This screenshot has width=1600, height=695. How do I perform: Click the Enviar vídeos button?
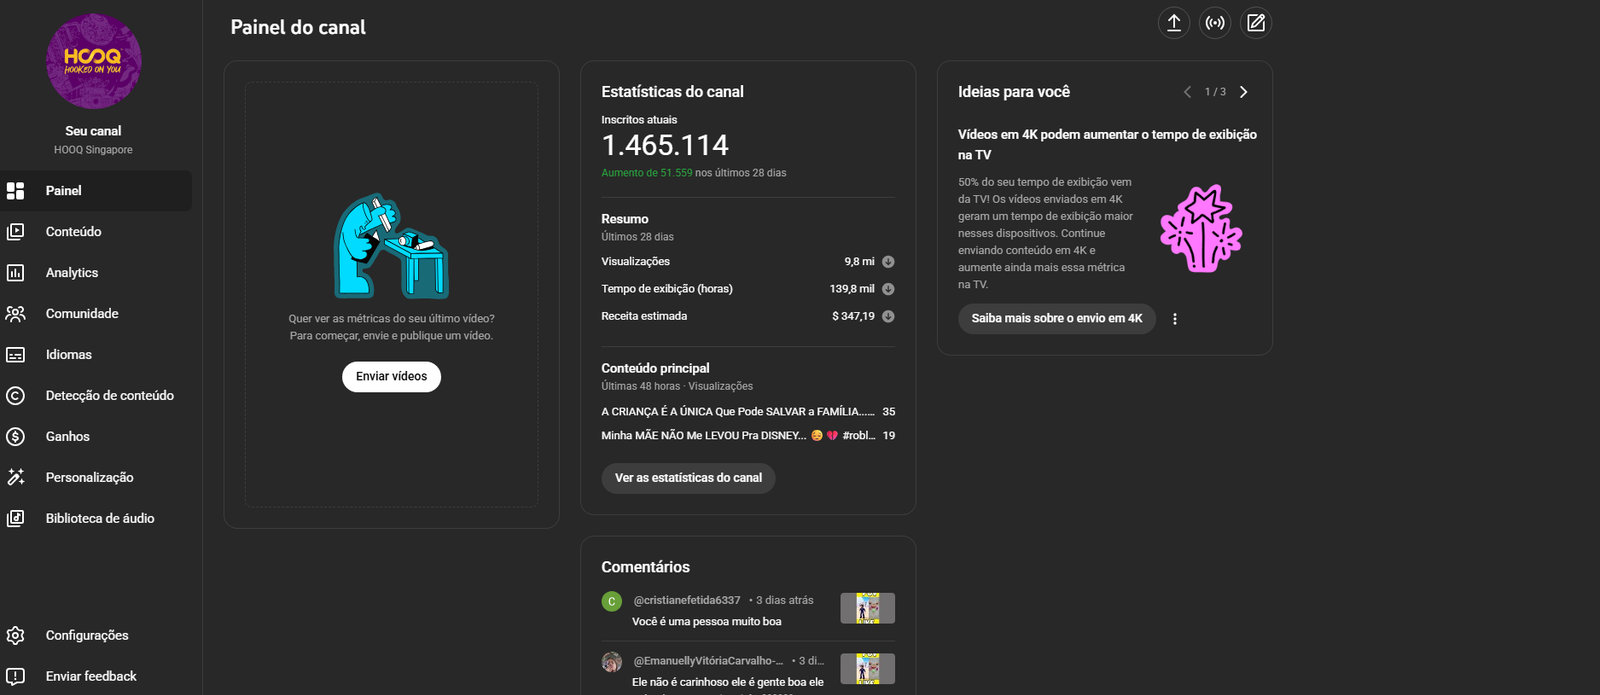(391, 377)
